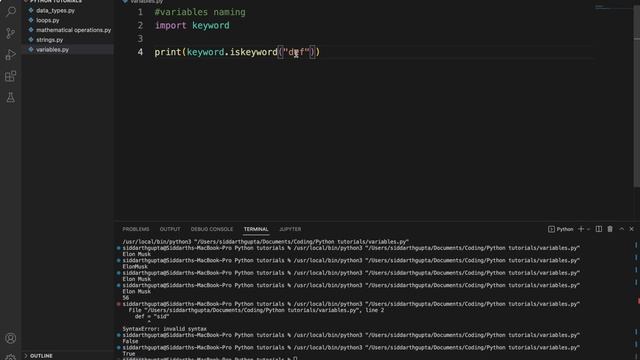
Task: Click the print function name on line 4
Action: pyautogui.click(x=168, y=52)
